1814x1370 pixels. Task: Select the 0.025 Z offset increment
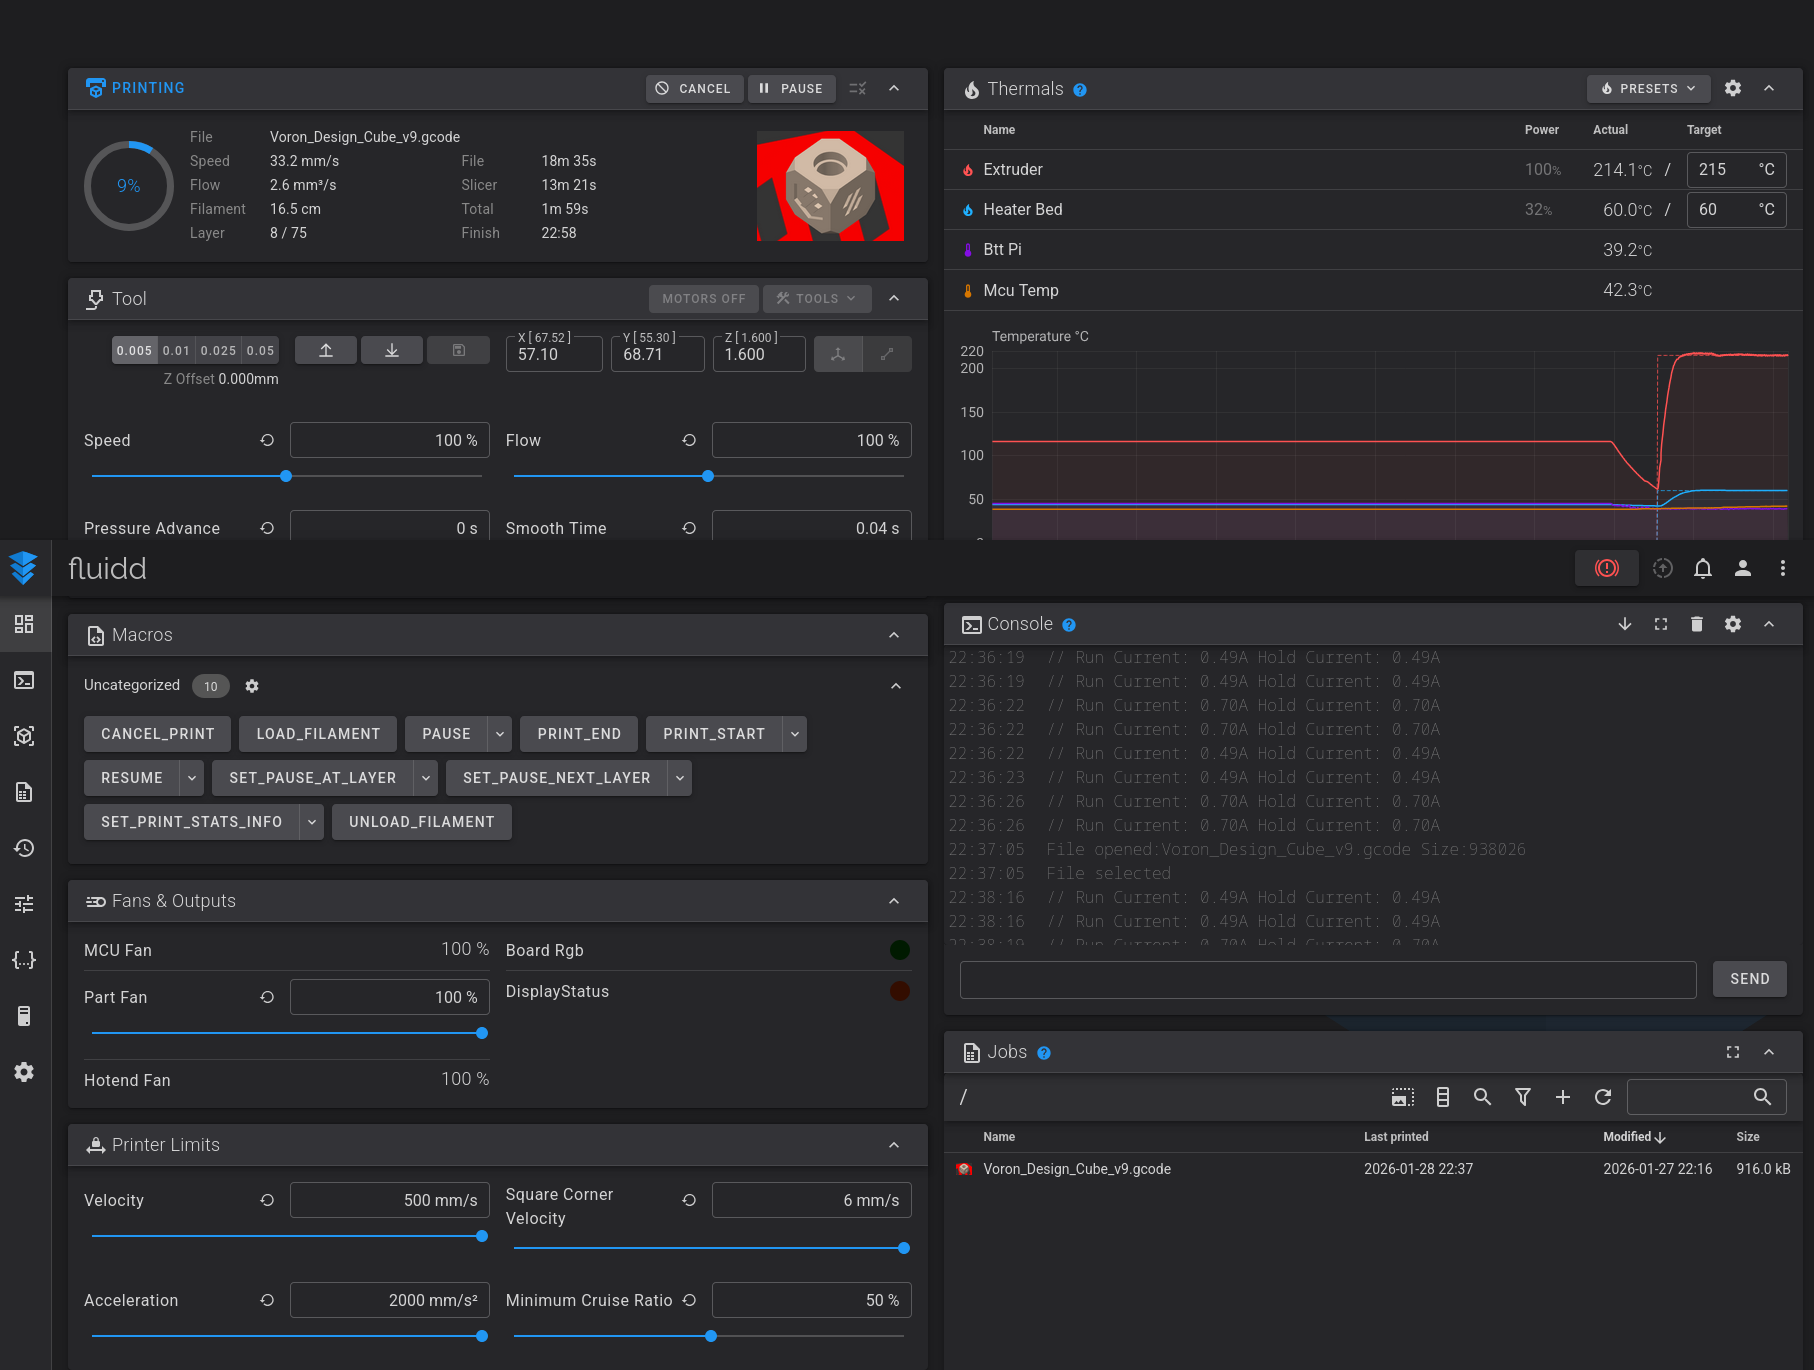pyautogui.click(x=218, y=350)
